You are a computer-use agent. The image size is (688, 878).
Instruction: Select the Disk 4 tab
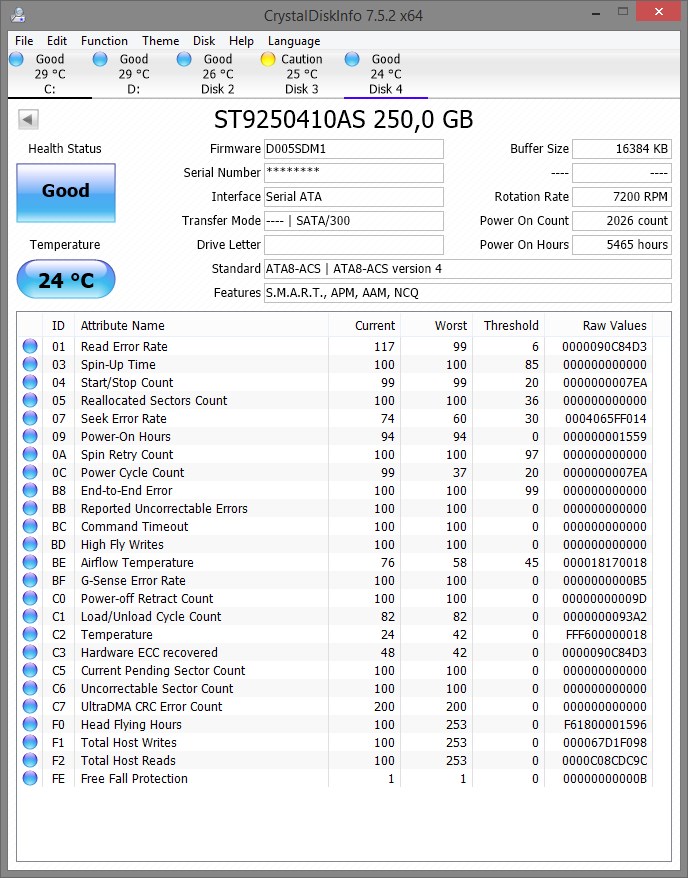click(386, 74)
